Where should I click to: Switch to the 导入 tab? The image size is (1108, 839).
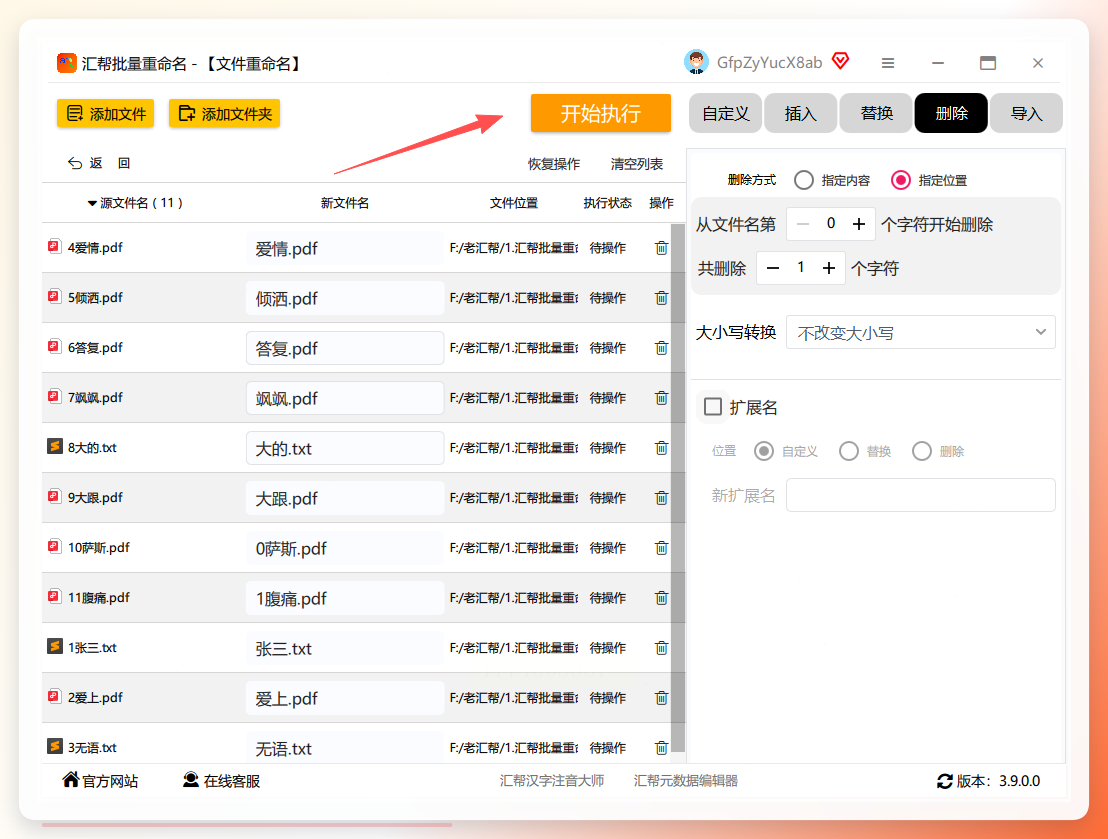1026,113
